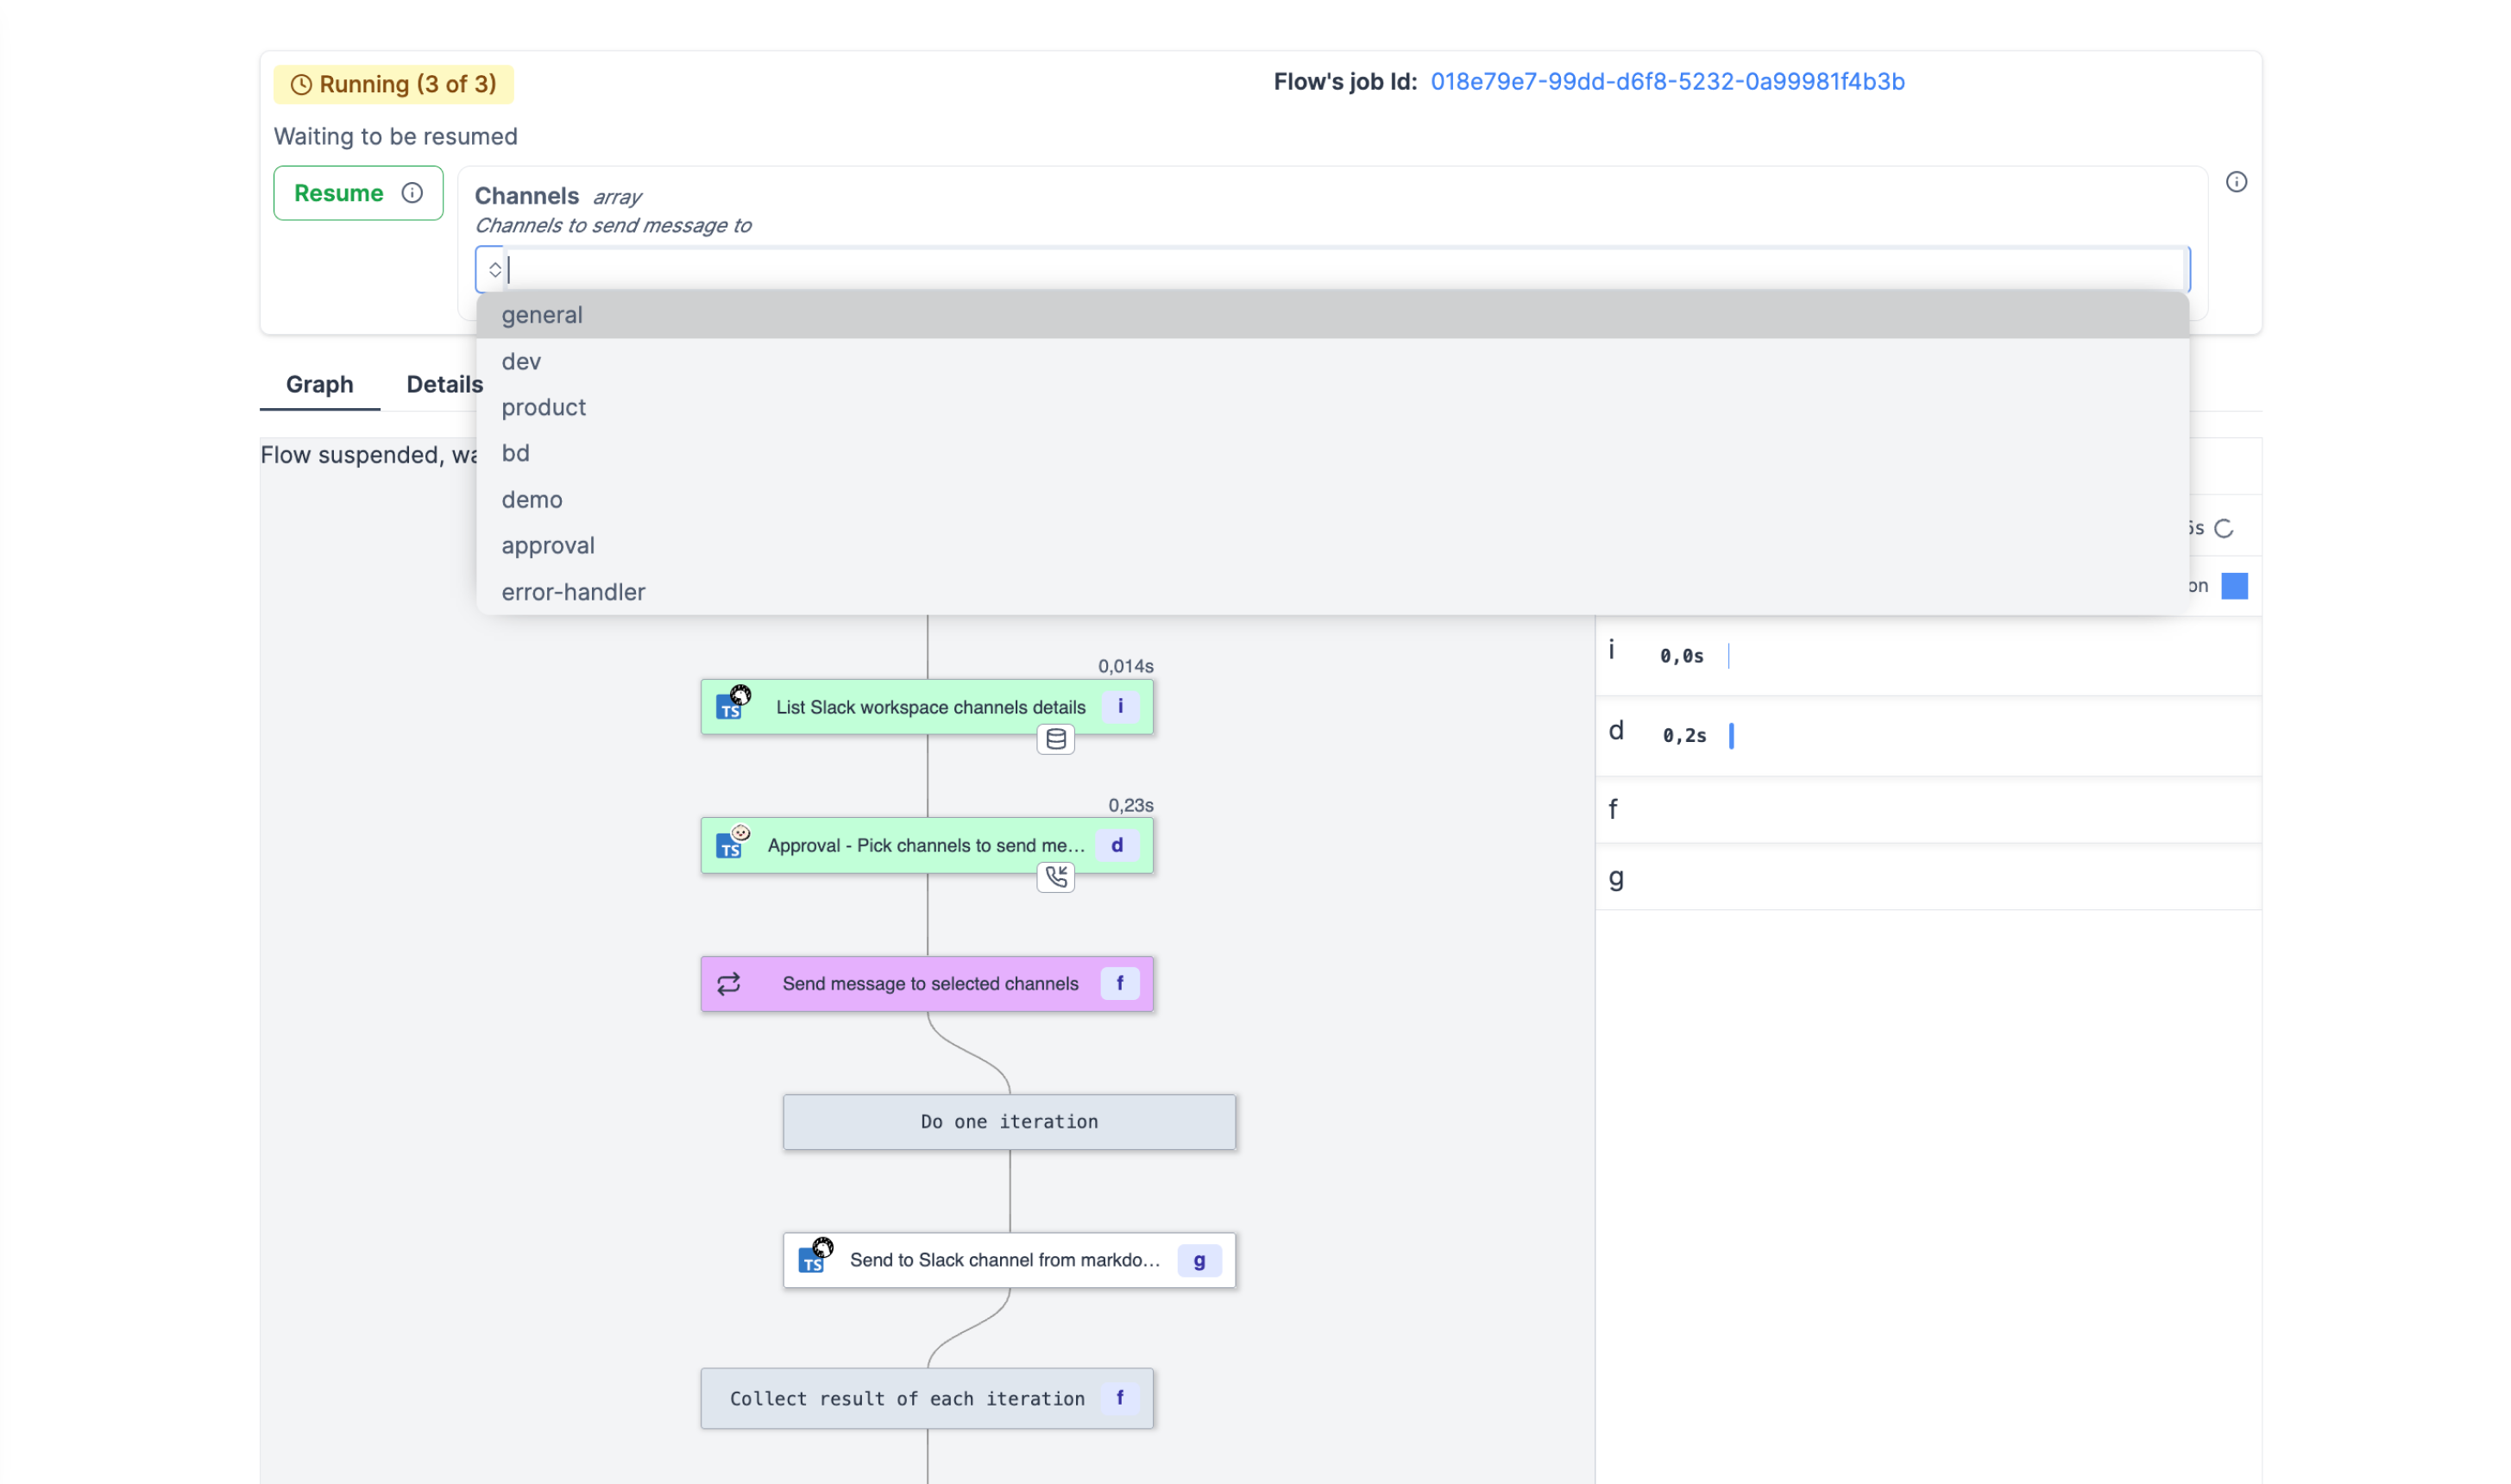The width and height of the screenshot is (2511, 1484).
Task: Click the loading spinner icon in timeline panel
Action: coord(2224,529)
